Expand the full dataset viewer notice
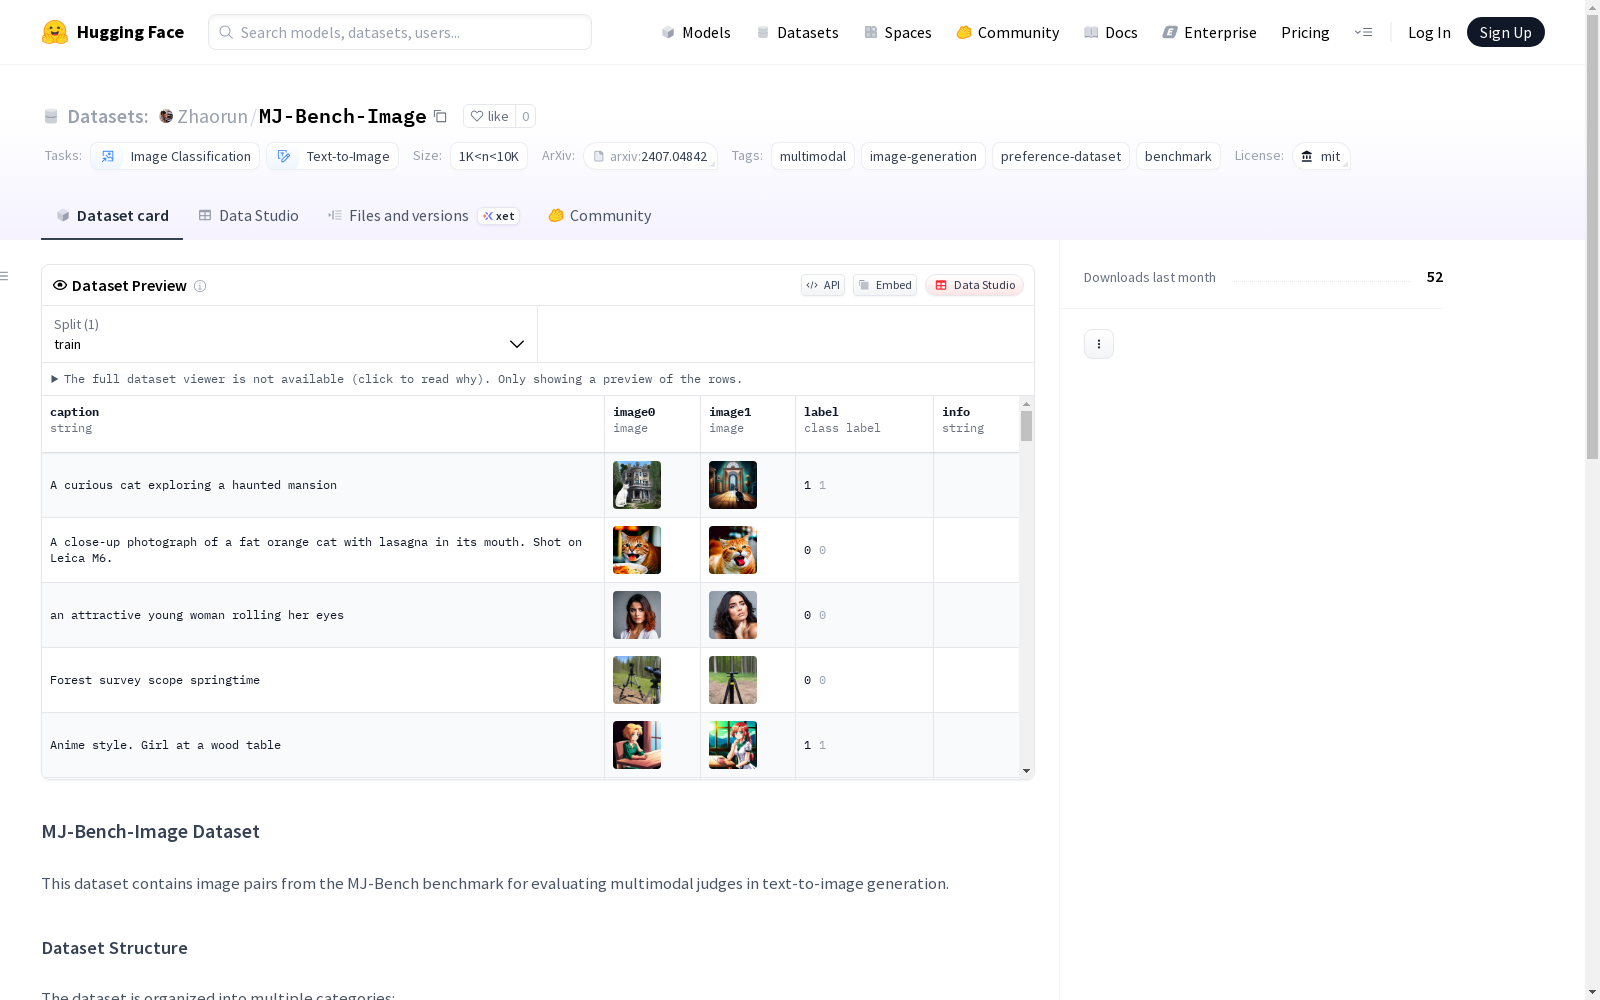This screenshot has width=1600, height=1000. pos(397,379)
